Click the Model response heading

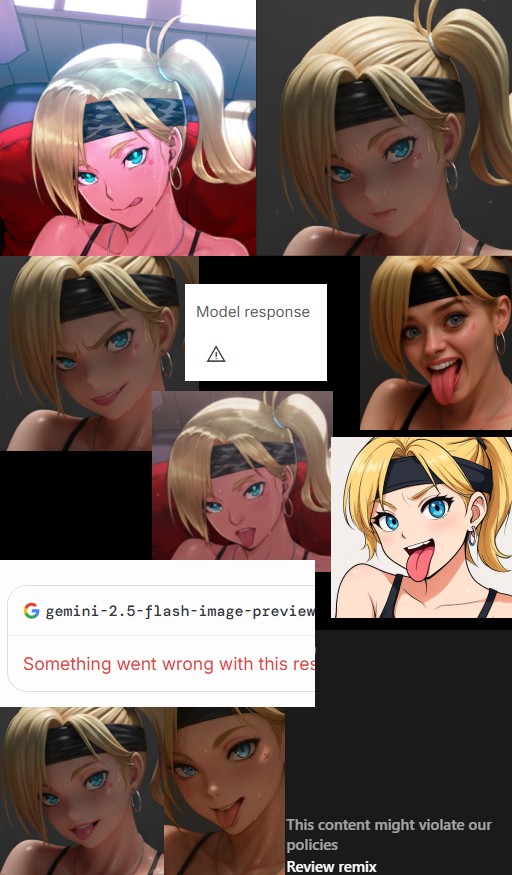253,312
